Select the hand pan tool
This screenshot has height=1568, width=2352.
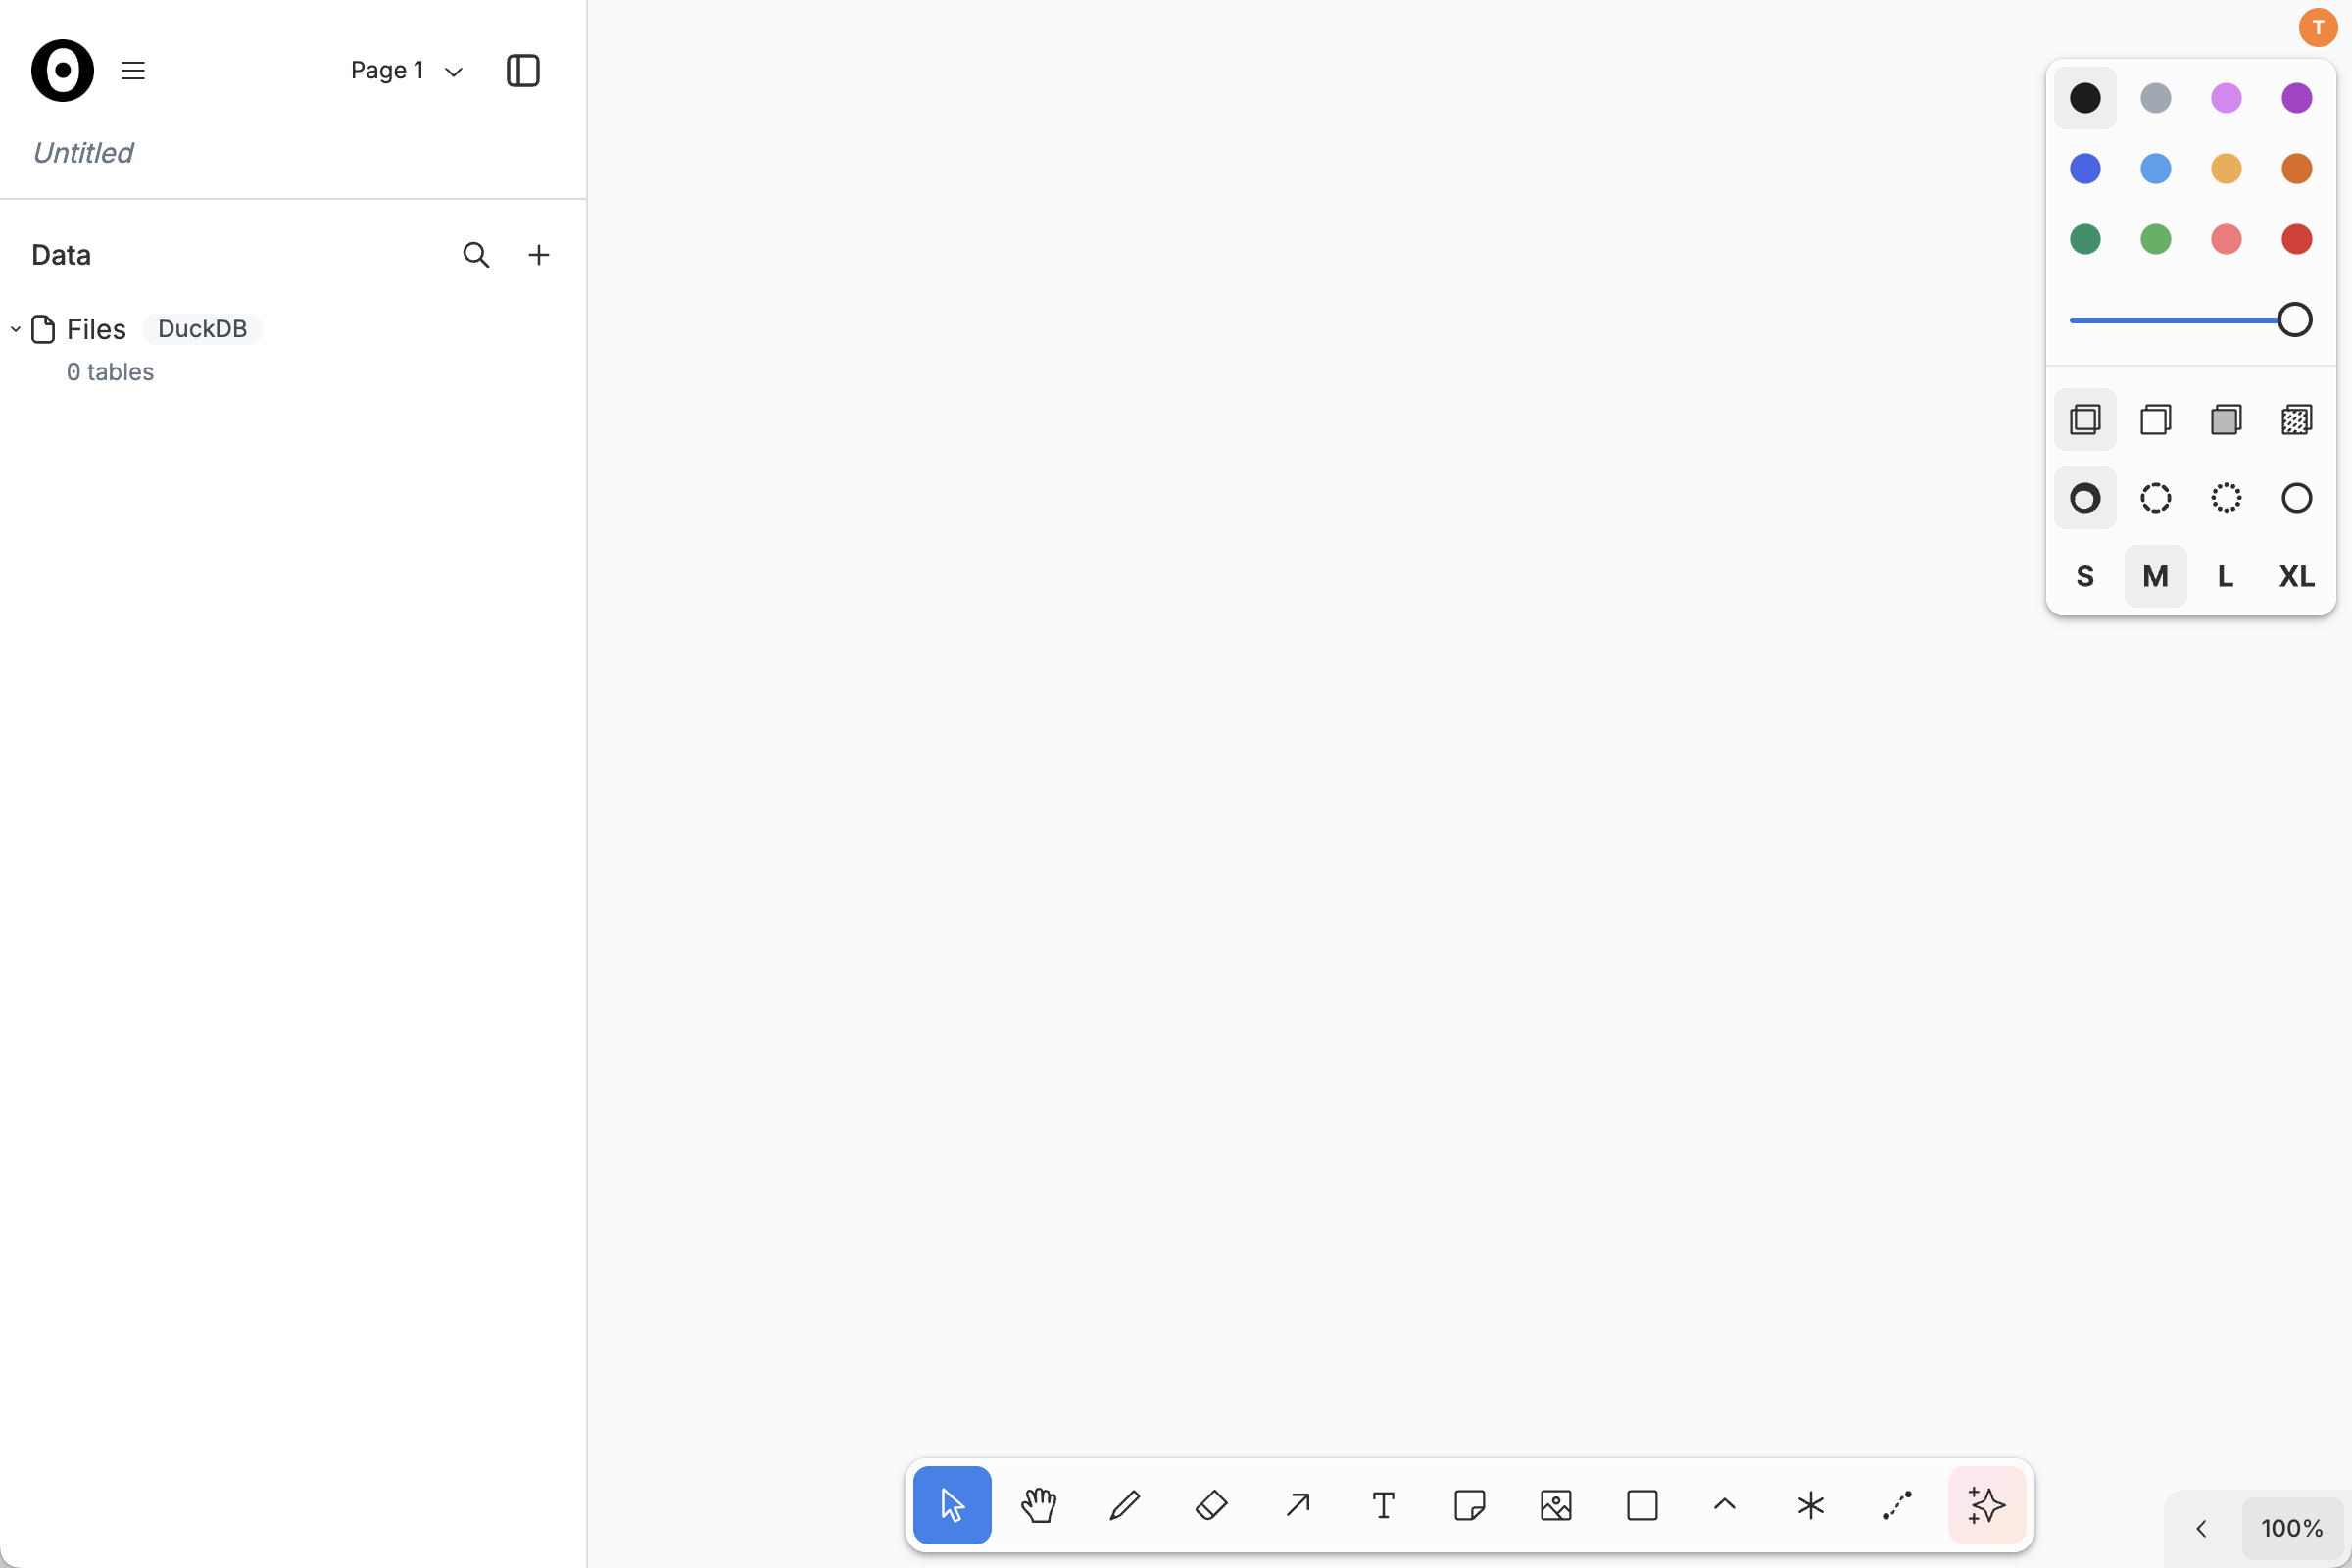click(x=1038, y=1505)
